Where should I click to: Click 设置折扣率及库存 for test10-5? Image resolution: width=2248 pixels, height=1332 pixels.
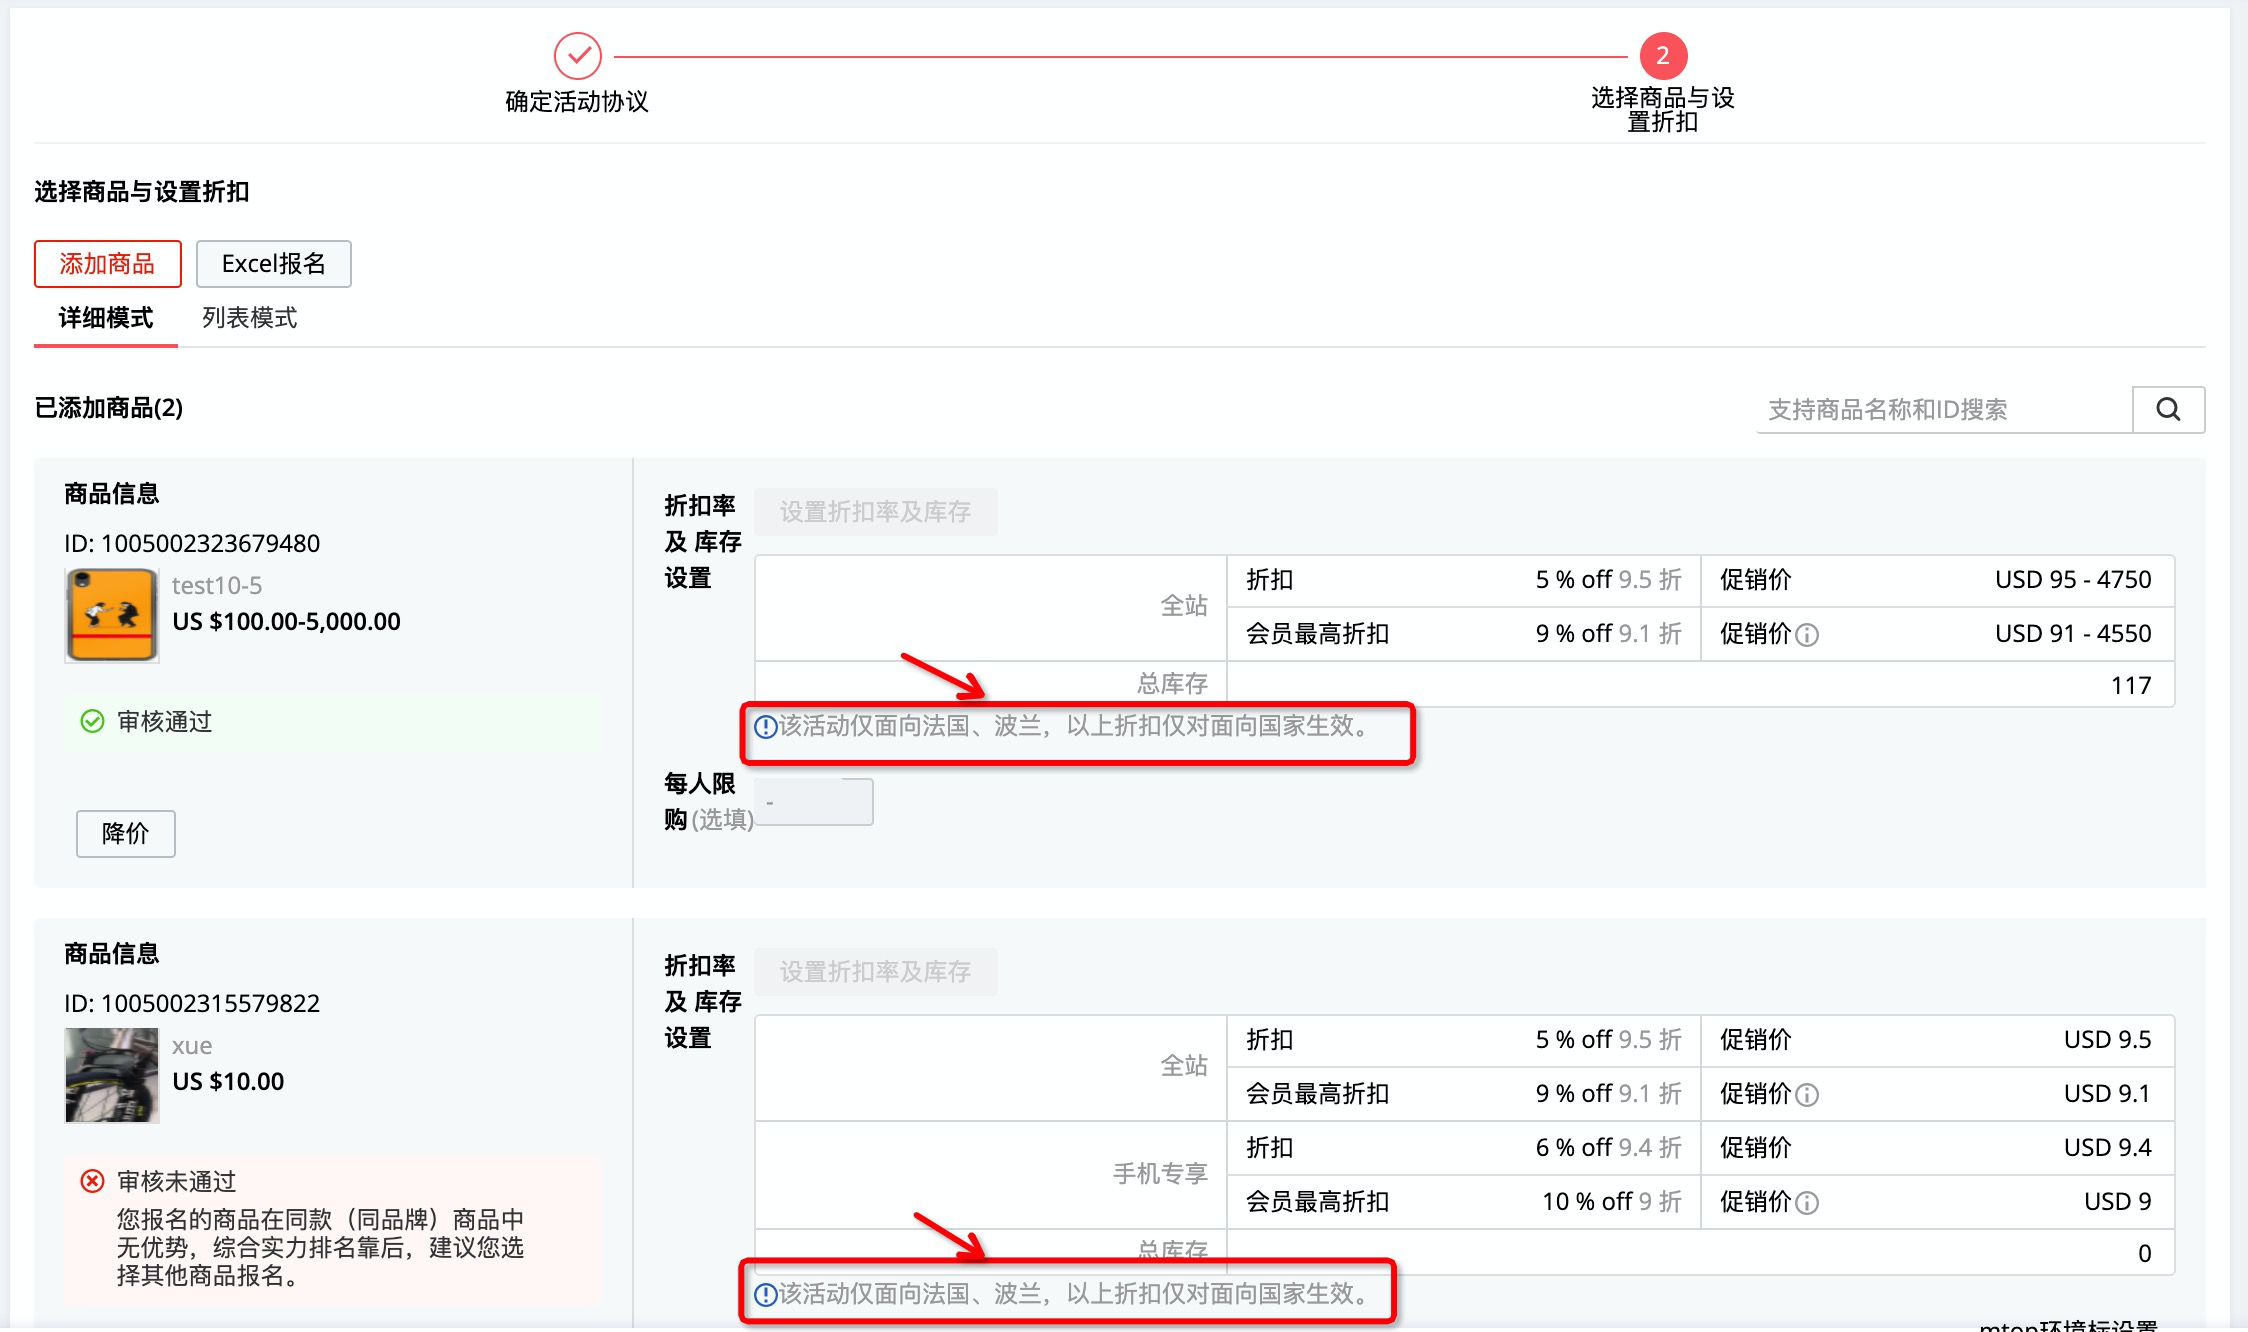coord(876,512)
